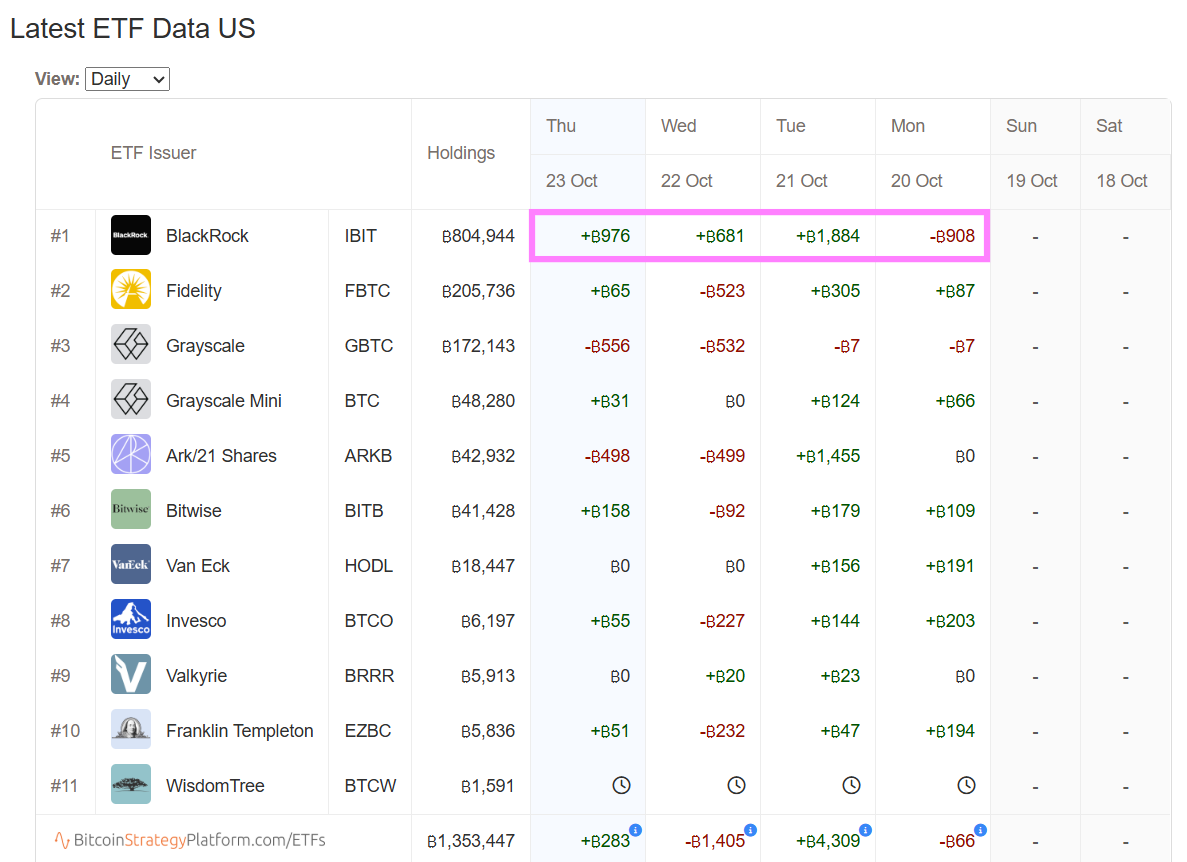Click the Van Eck logo icon
Image resolution: width=1187 pixels, height=862 pixels.
click(x=131, y=566)
